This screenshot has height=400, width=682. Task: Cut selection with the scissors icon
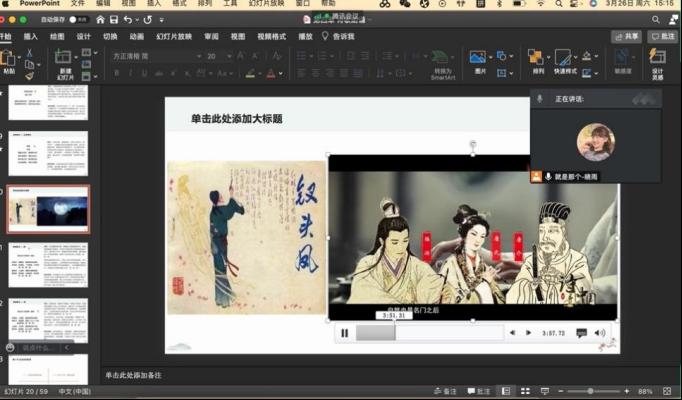[30, 53]
